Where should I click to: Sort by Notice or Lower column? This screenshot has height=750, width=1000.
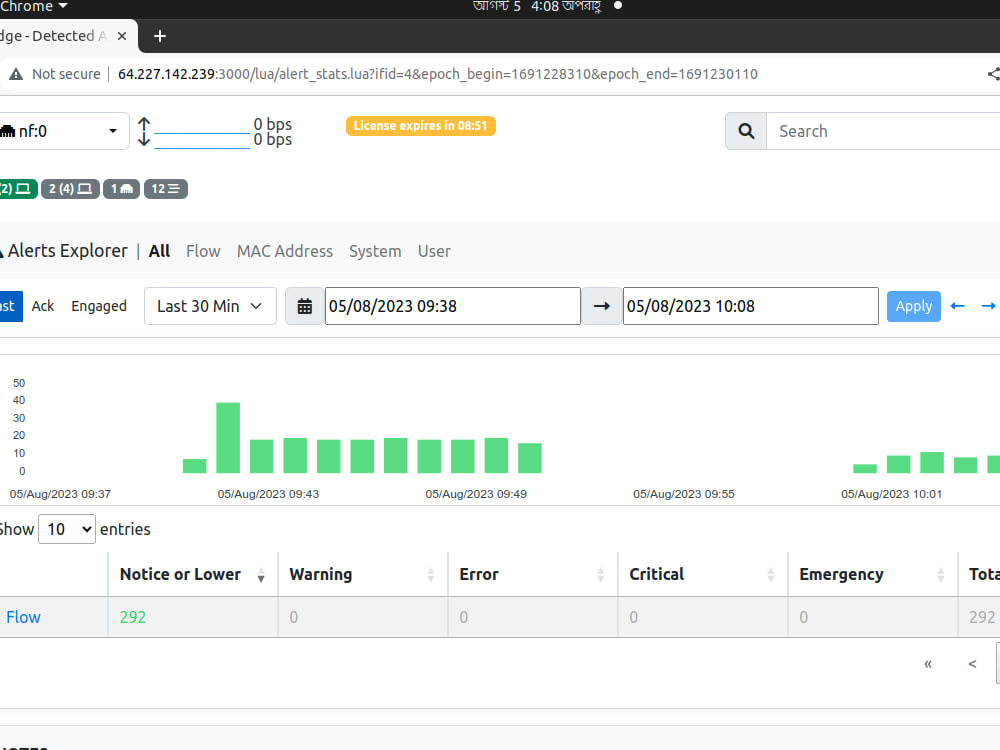click(x=193, y=575)
